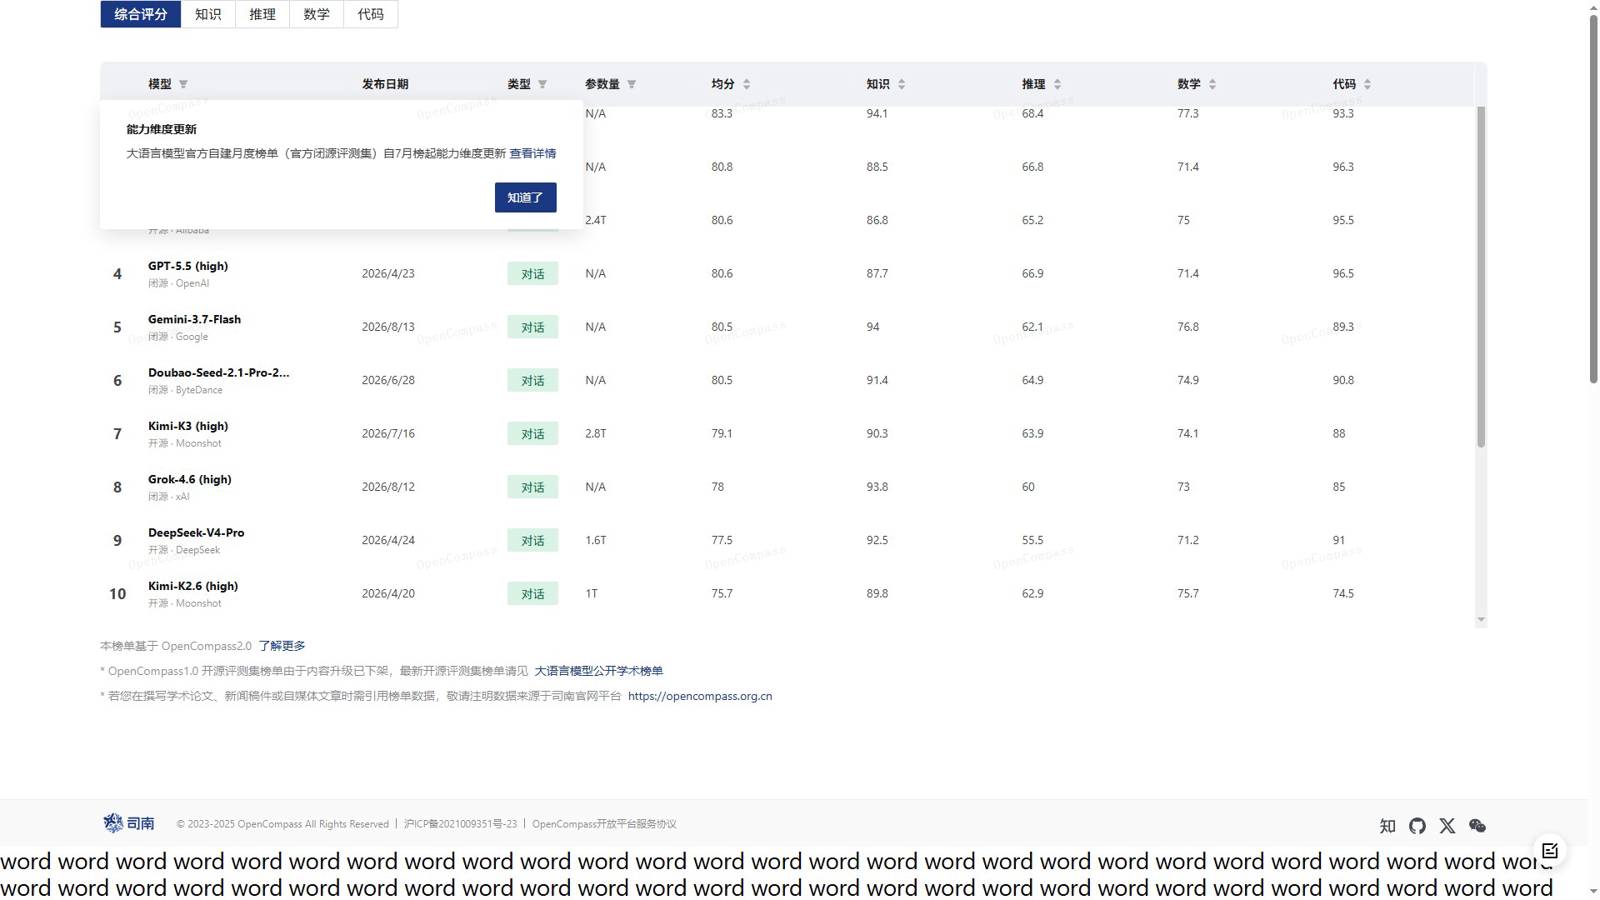Sort table by 知识 column arrows
1600x900 pixels.
pos(901,84)
